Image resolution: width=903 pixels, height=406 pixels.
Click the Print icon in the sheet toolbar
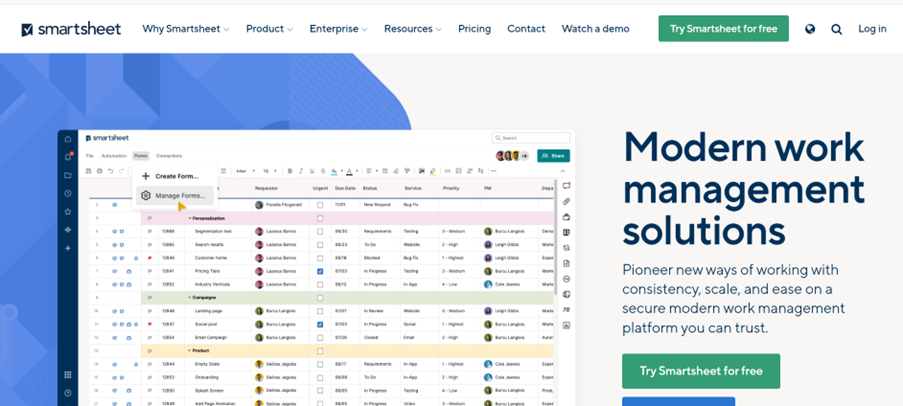100,171
